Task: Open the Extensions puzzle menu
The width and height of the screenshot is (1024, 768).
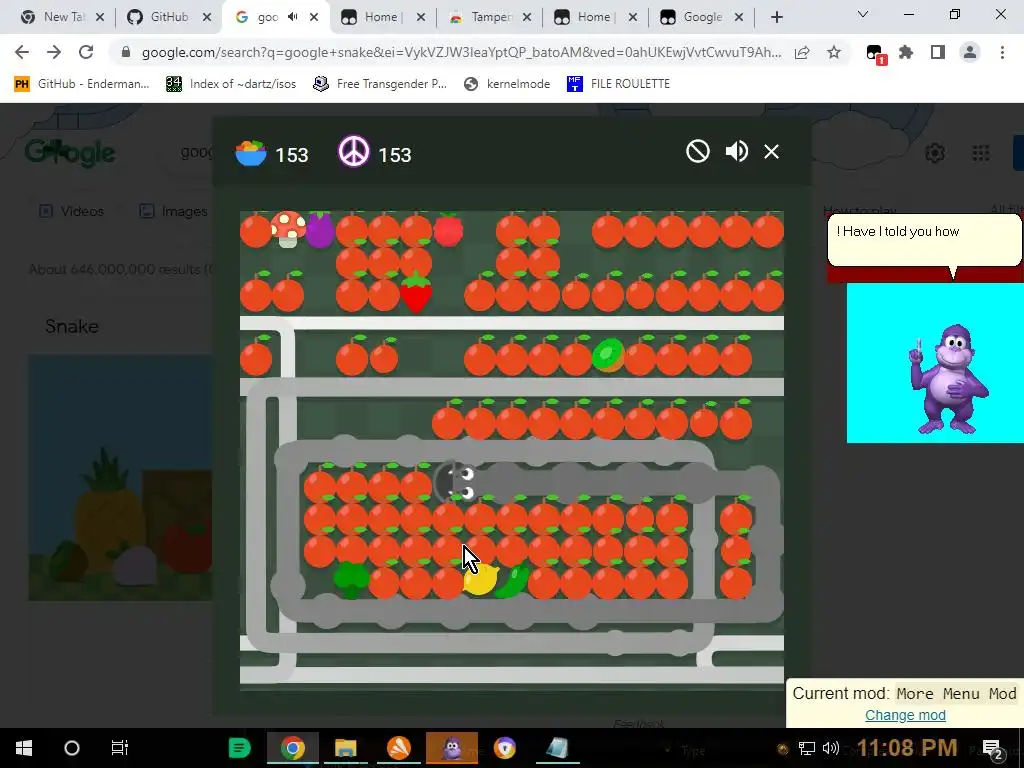Action: [906, 52]
